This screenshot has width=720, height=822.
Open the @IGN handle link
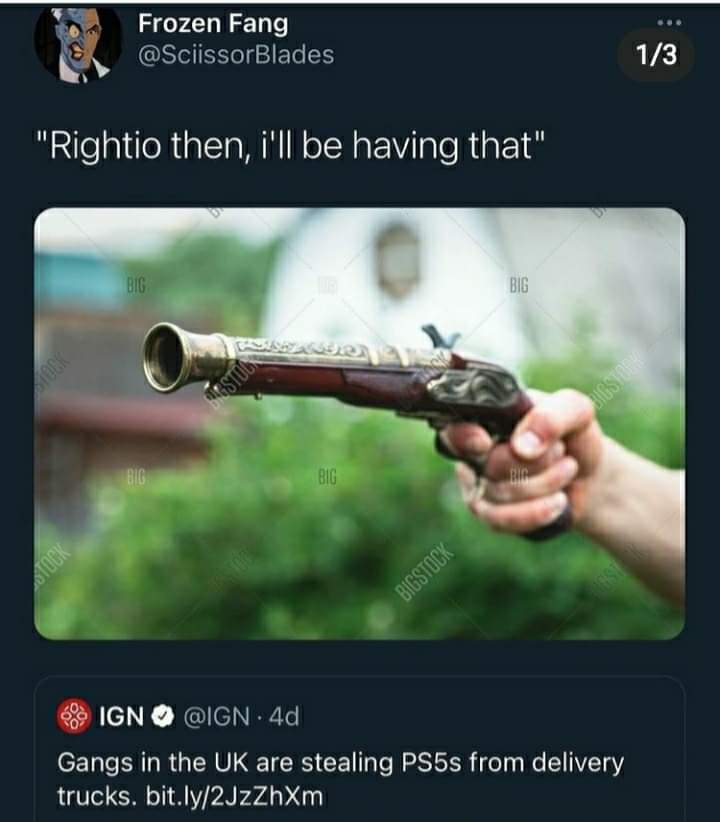pos(216,716)
